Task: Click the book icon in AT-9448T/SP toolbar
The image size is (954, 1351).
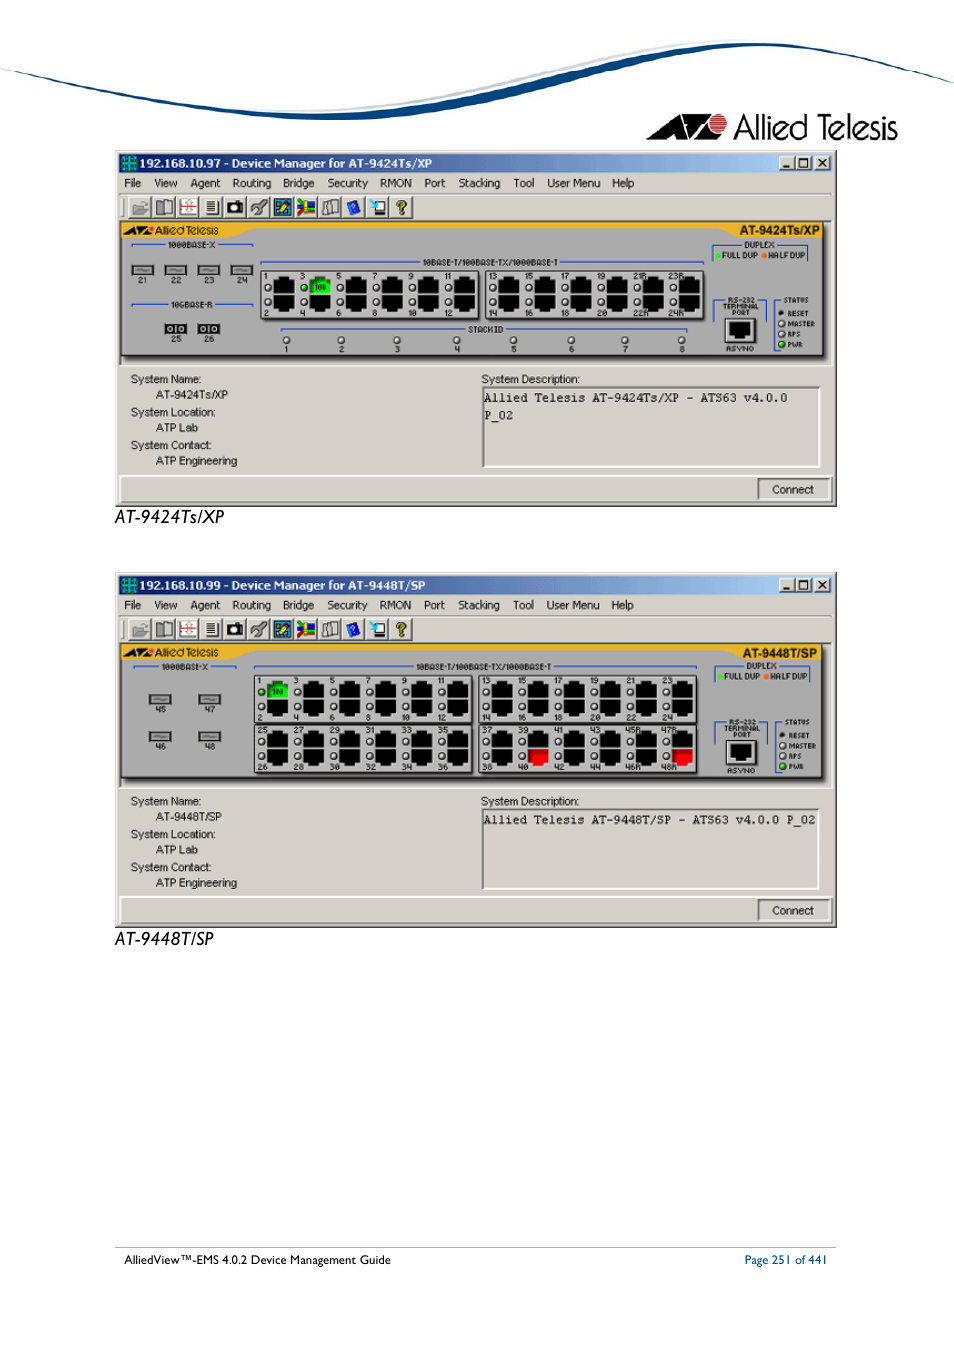Action: point(164,629)
